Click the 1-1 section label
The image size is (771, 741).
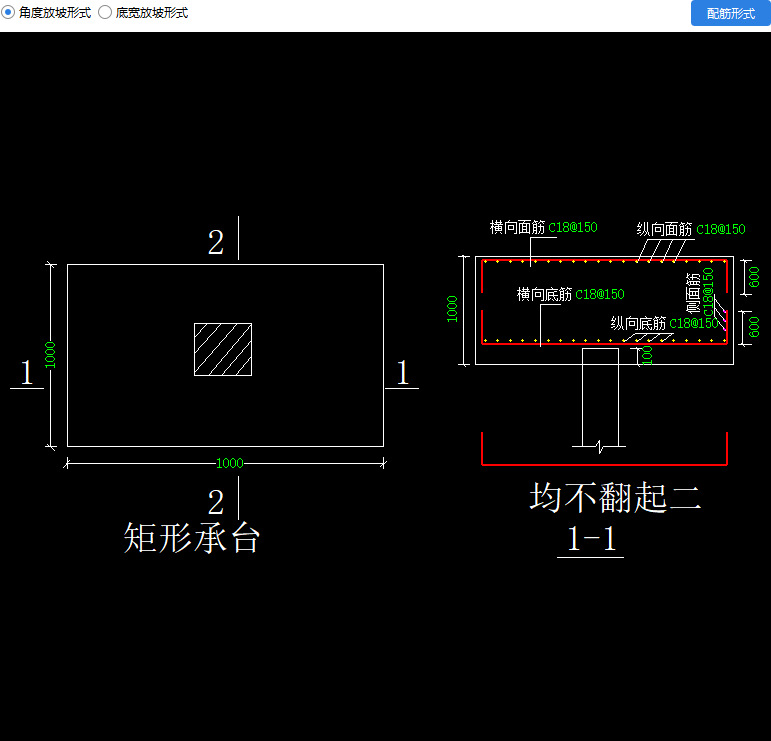591,539
